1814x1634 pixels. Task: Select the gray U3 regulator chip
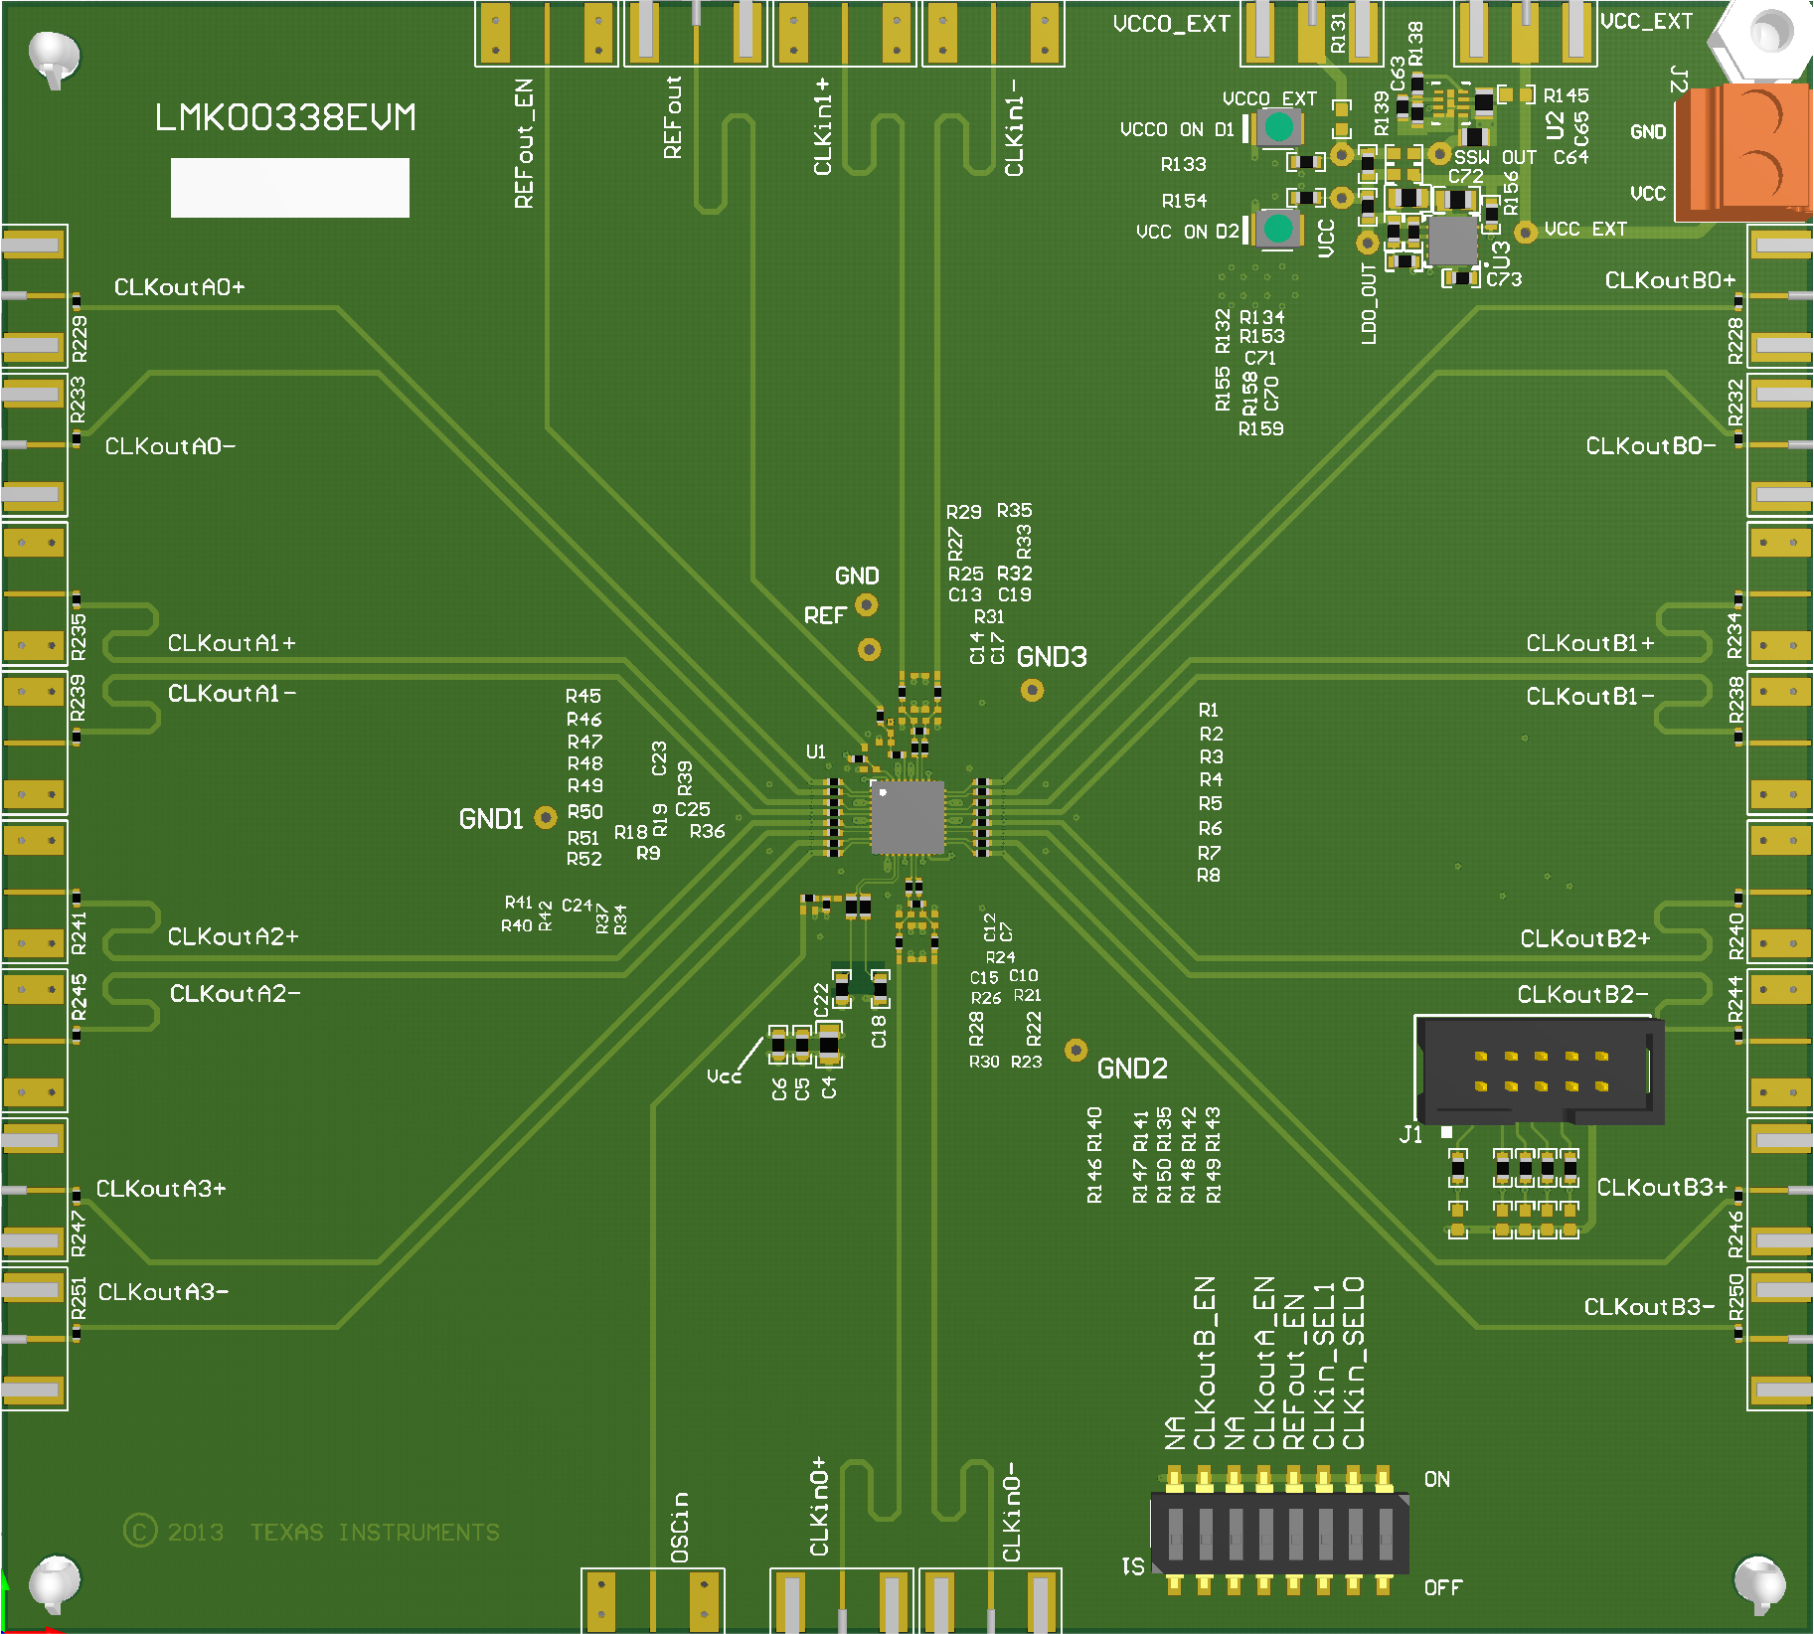click(1451, 240)
